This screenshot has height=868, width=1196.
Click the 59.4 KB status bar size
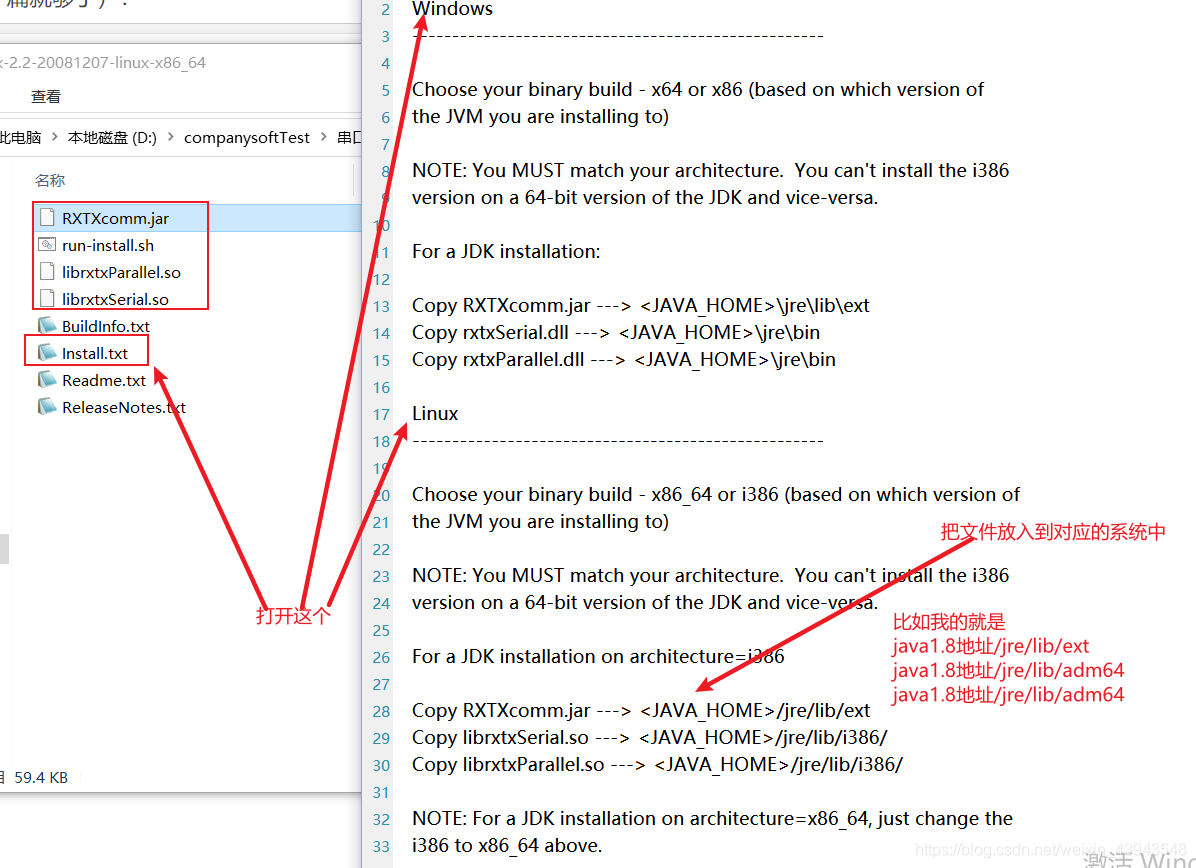tap(41, 777)
